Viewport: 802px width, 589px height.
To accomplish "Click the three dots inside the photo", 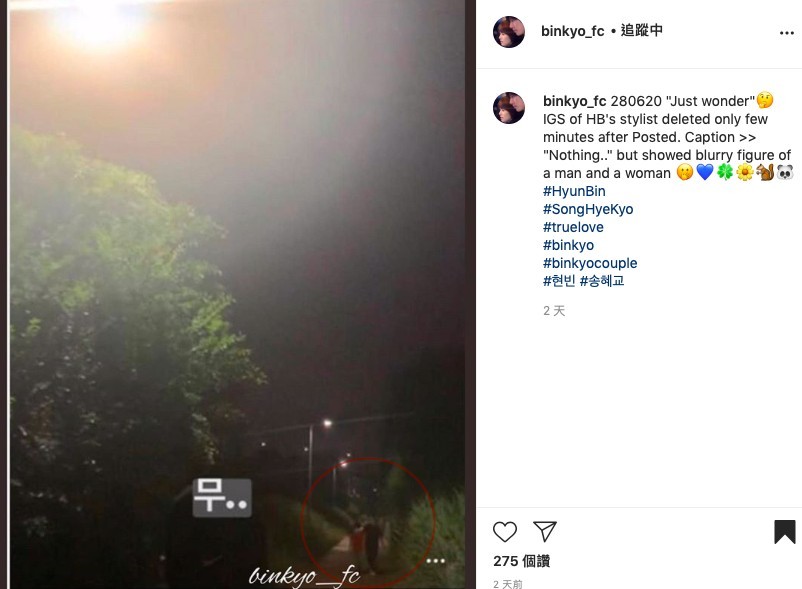I will (435, 561).
